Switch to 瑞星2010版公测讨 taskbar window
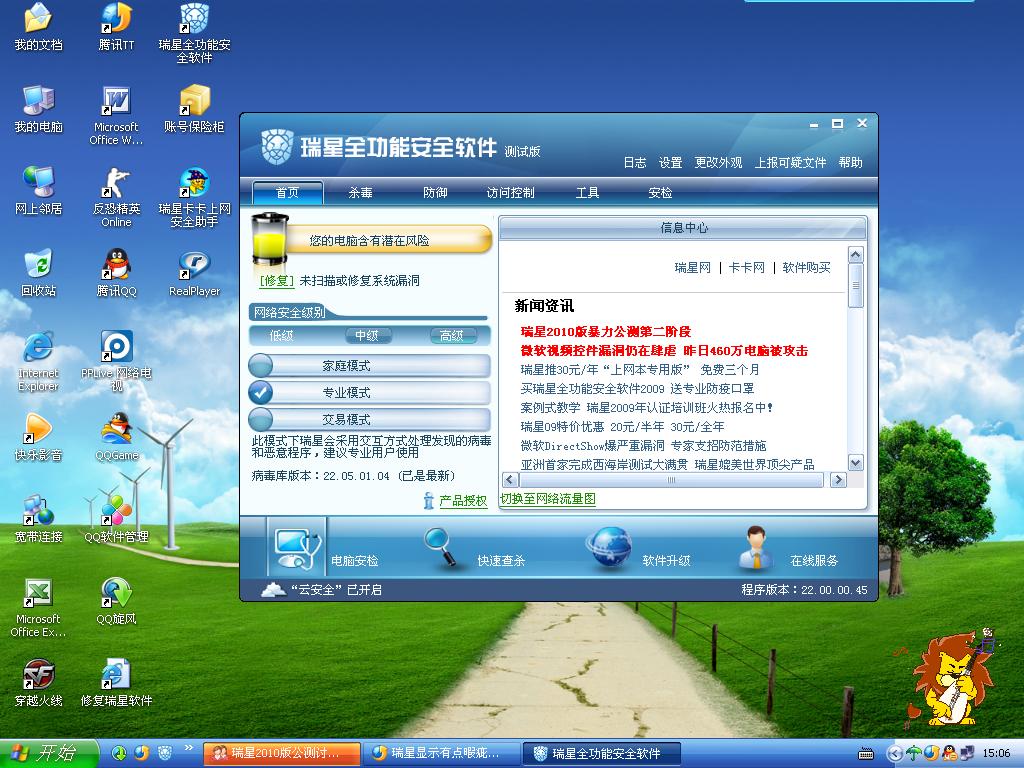1024x768 pixels. 281,753
